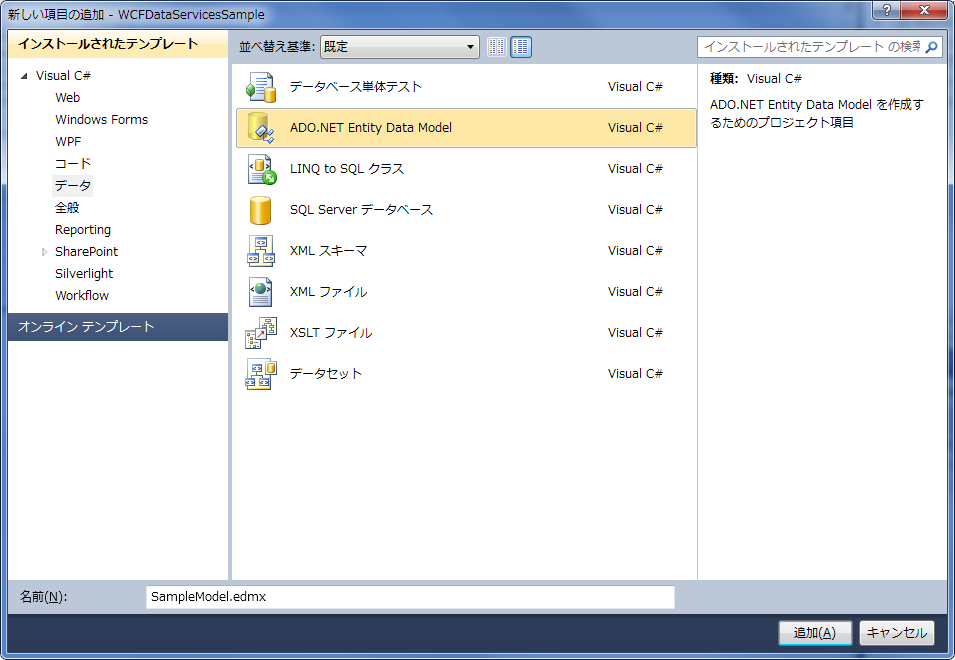Click the XML スキーマ icon
Screen dimensions: 955x660
coord(261,251)
